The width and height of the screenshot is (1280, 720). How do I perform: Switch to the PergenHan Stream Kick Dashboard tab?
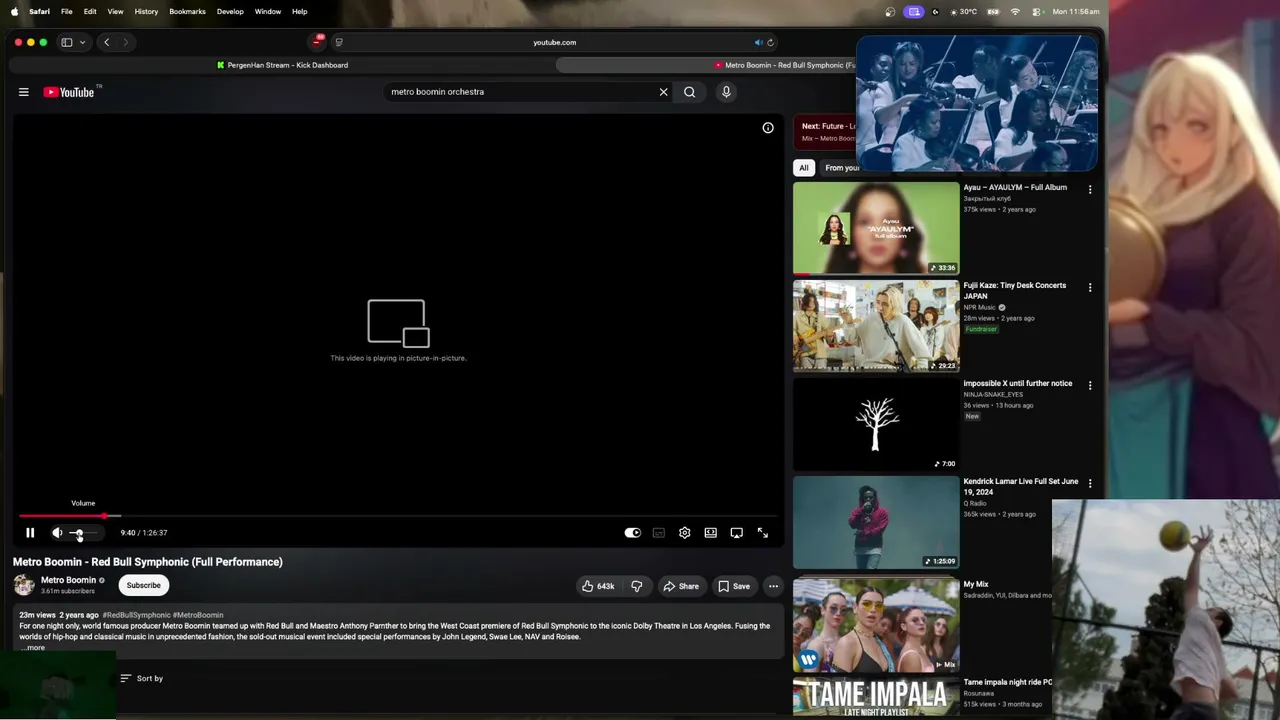point(282,65)
